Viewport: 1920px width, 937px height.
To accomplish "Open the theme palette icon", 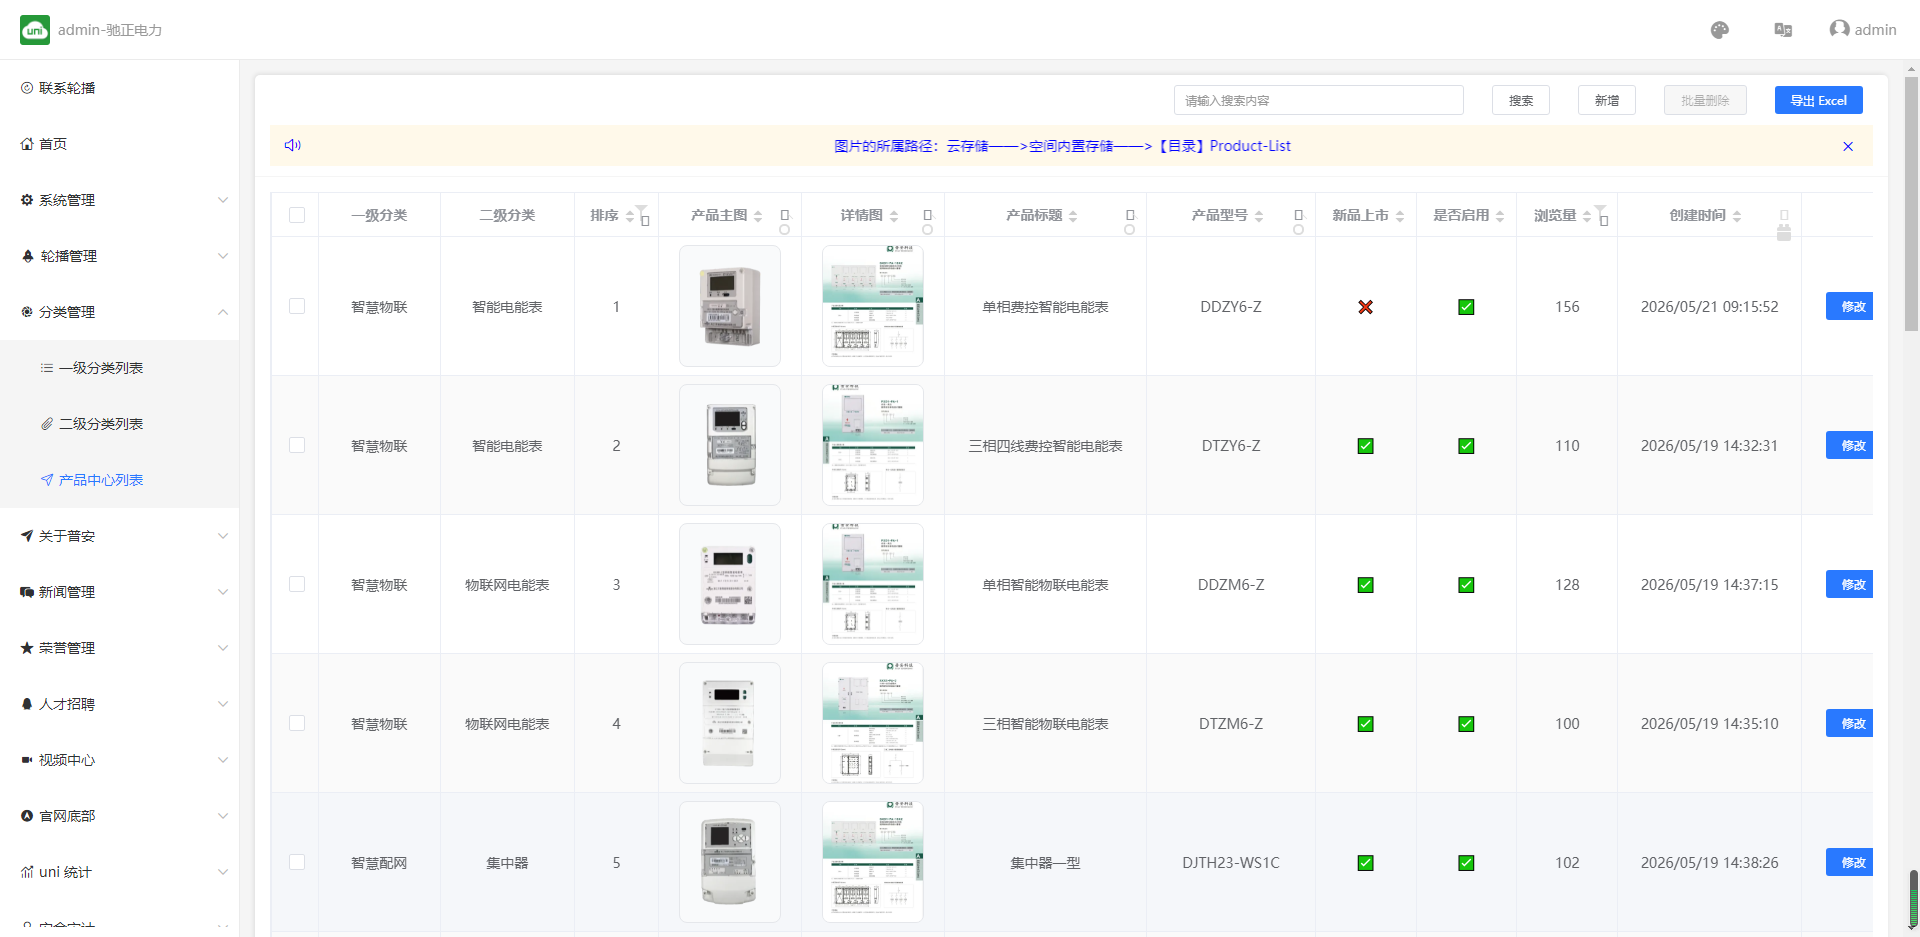I will 1719,30.
